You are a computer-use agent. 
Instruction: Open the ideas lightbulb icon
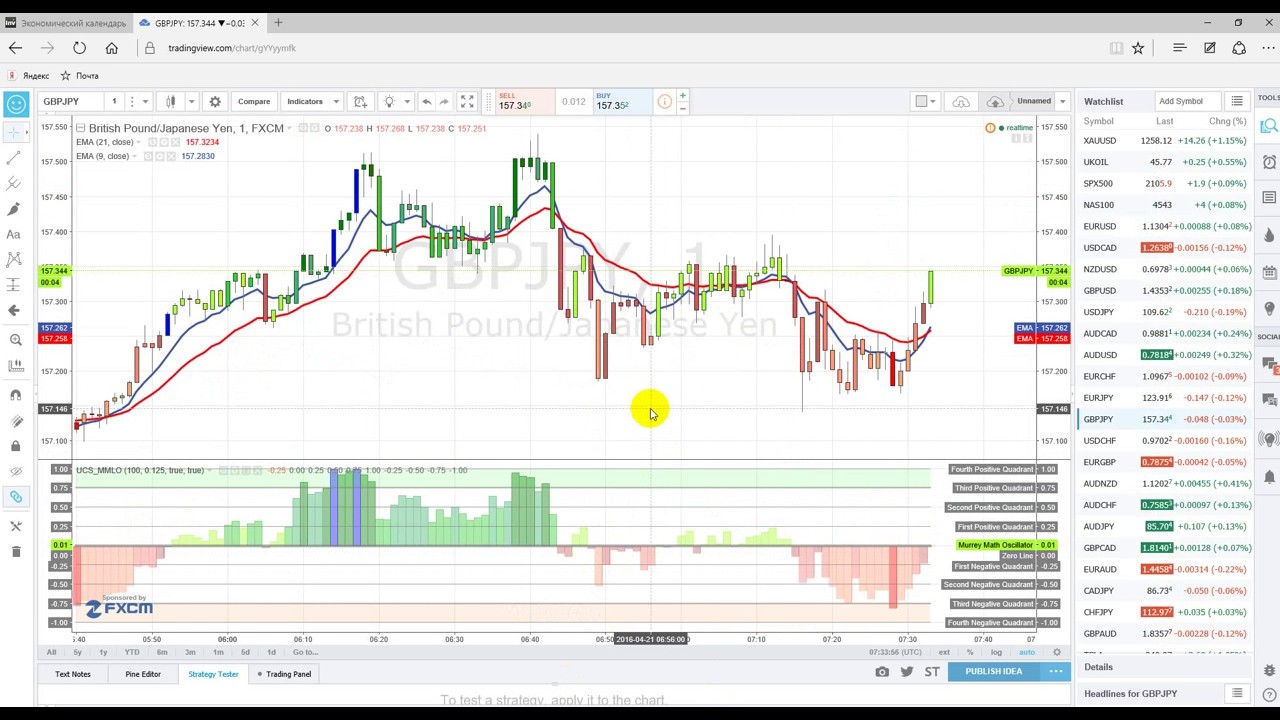[390, 101]
